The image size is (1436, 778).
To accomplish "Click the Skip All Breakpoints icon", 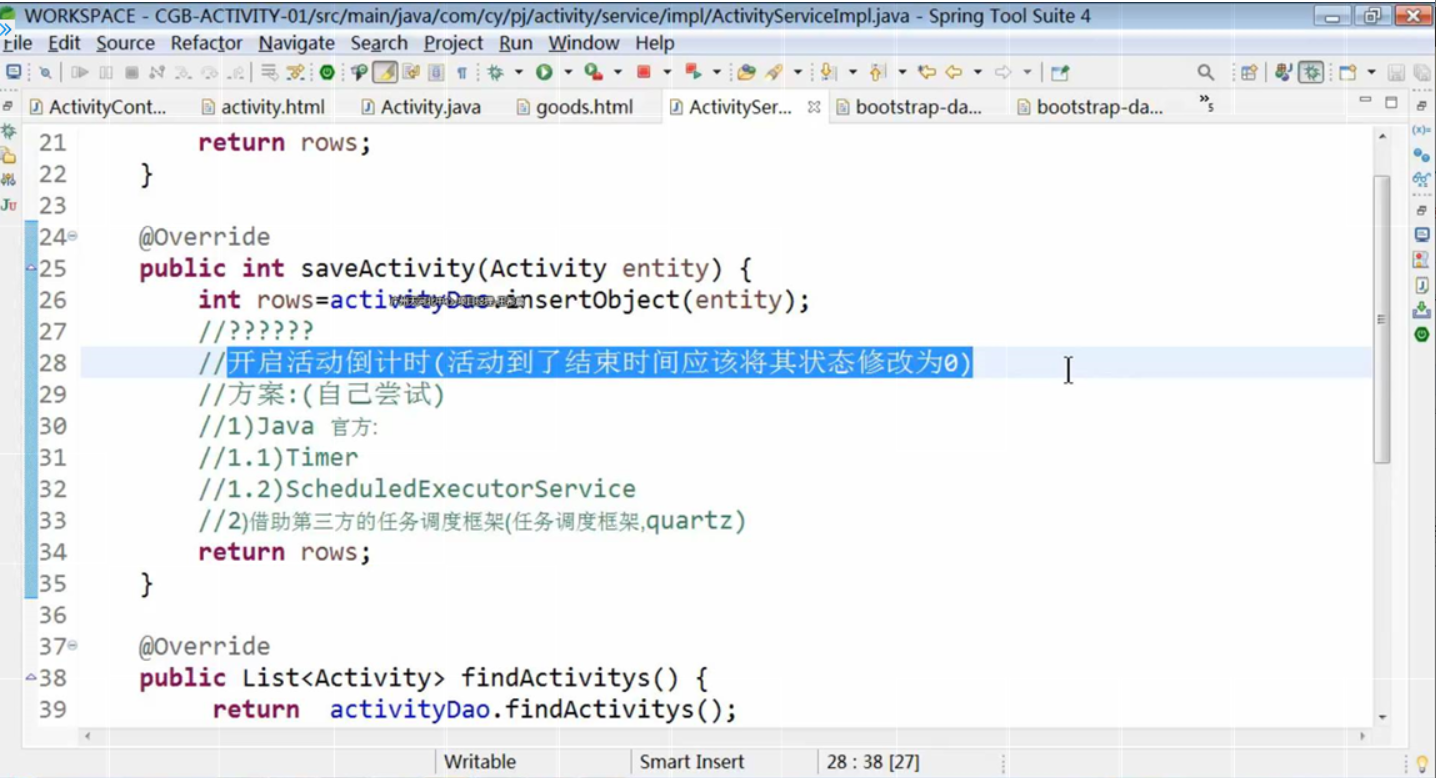I will [x=45, y=72].
